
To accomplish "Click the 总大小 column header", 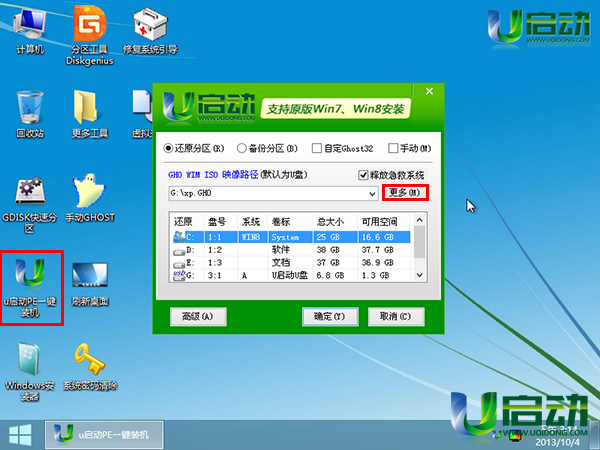I will (x=335, y=222).
